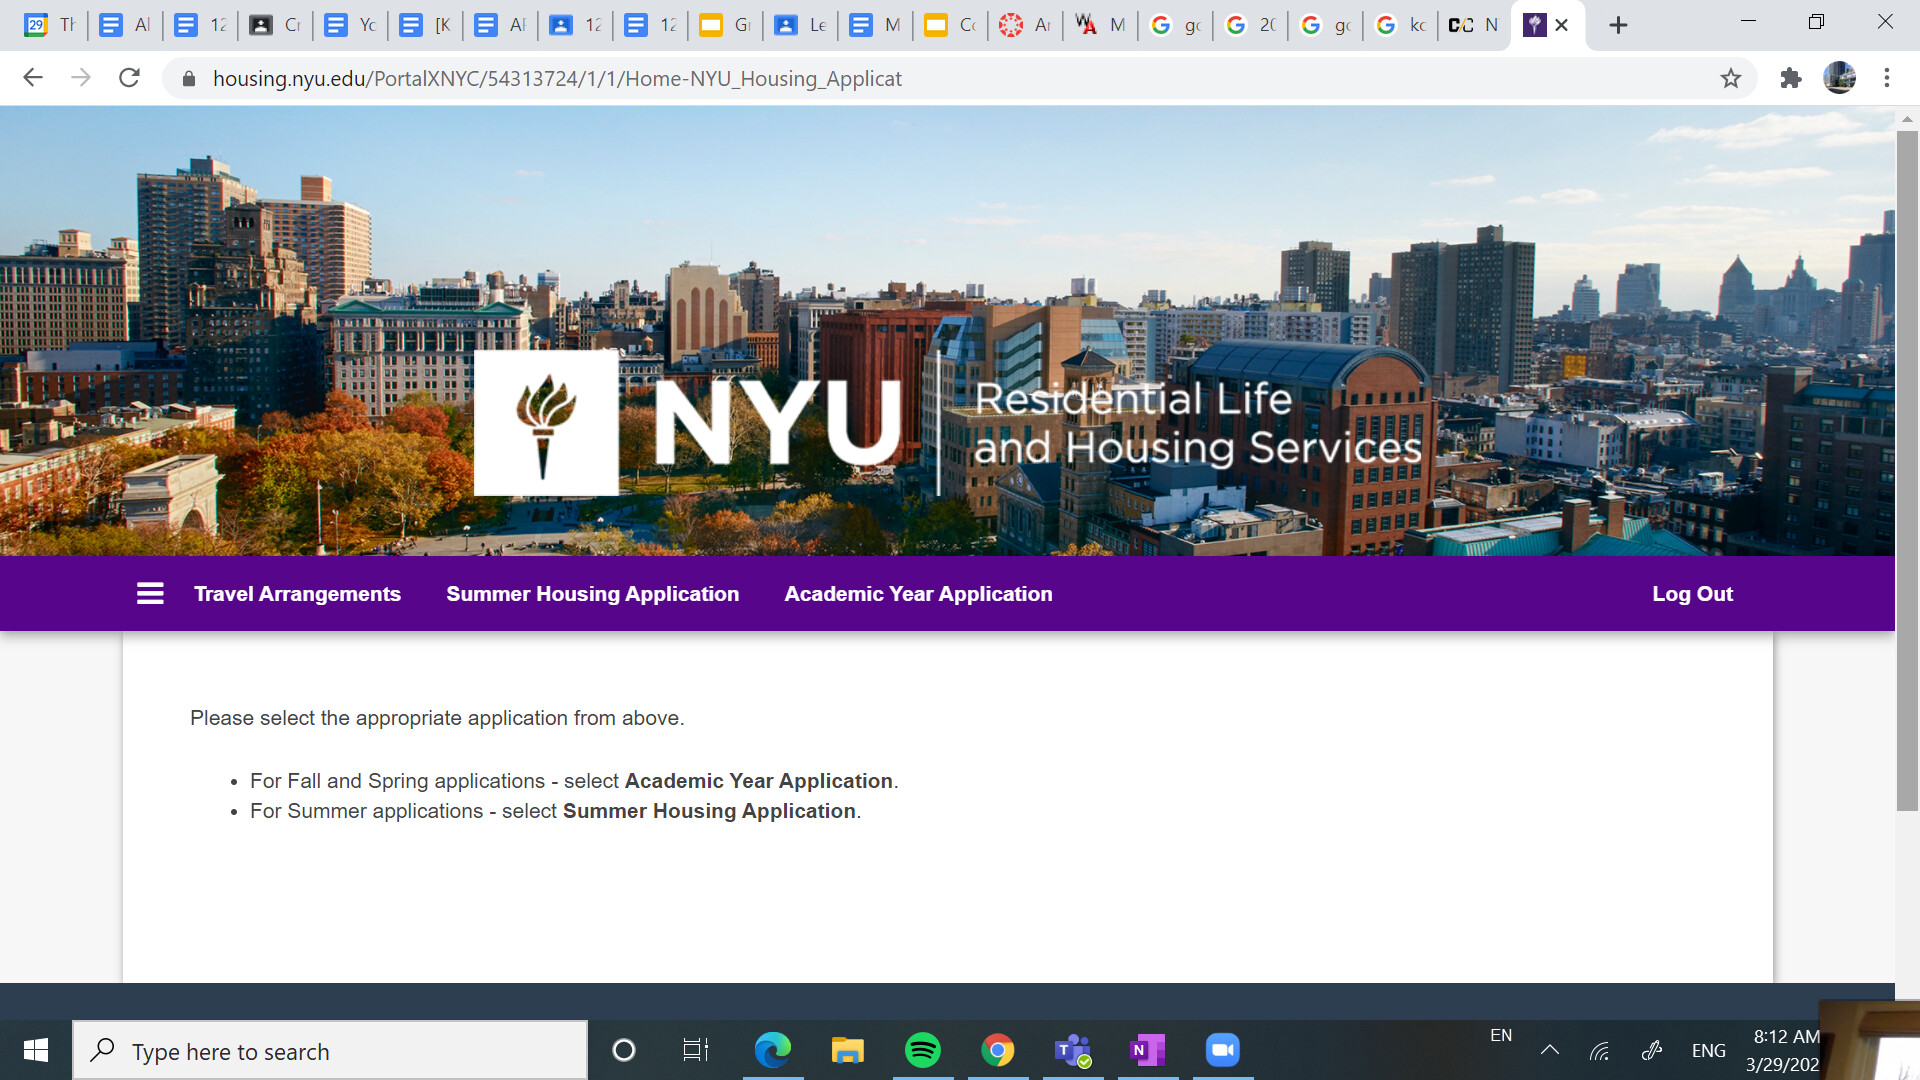
Task: Bookmark this page with star icon
Action: pyautogui.click(x=1731, y=78)
